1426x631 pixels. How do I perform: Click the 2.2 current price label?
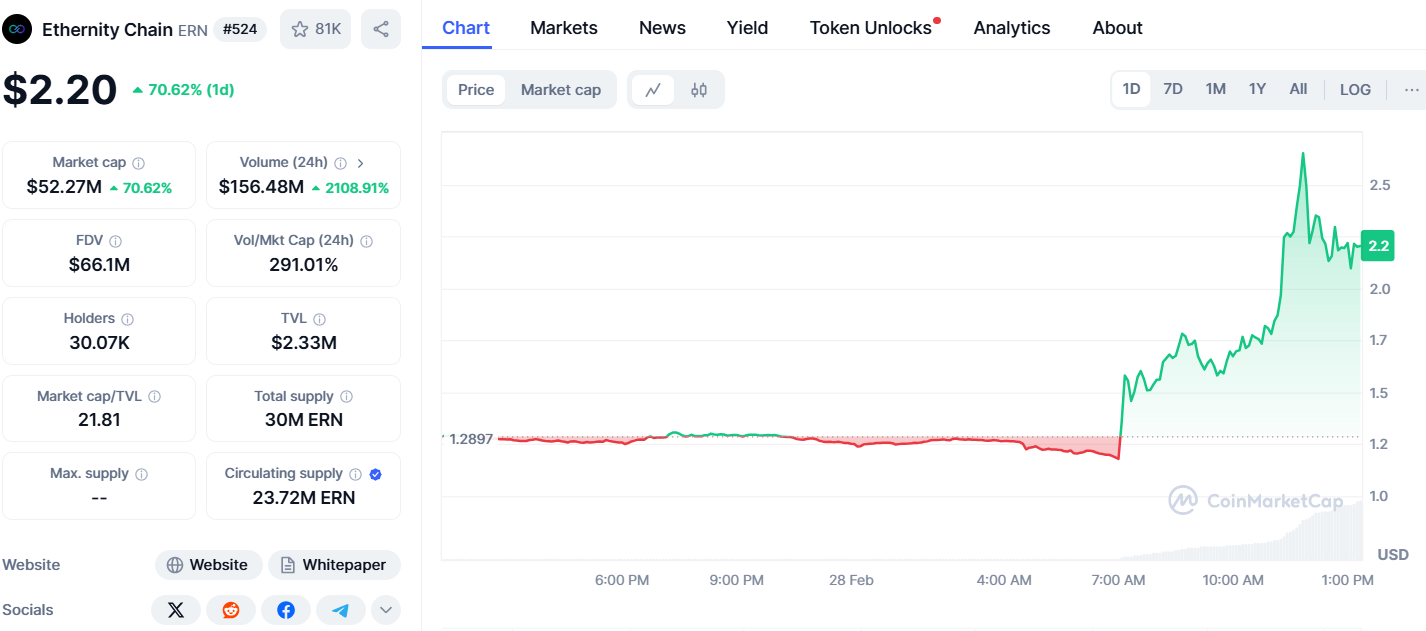coord(1378,246)
